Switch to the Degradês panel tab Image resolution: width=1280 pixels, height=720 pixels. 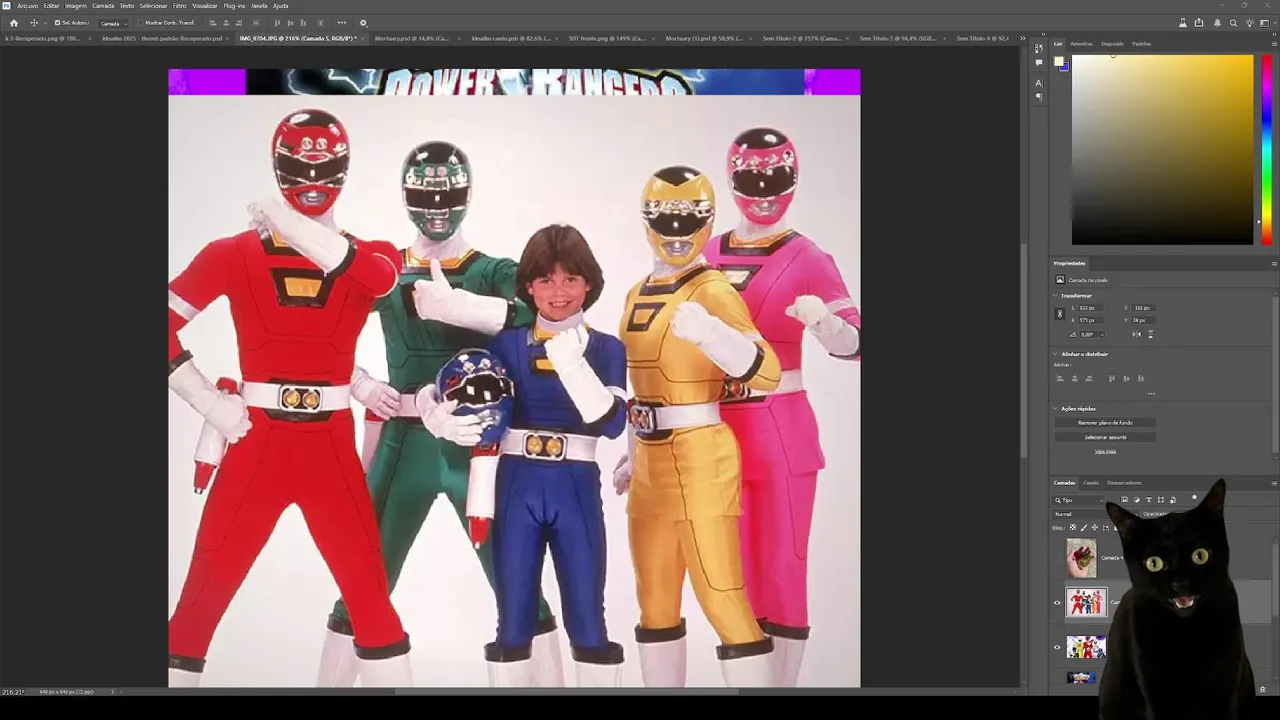[1112, 44]
